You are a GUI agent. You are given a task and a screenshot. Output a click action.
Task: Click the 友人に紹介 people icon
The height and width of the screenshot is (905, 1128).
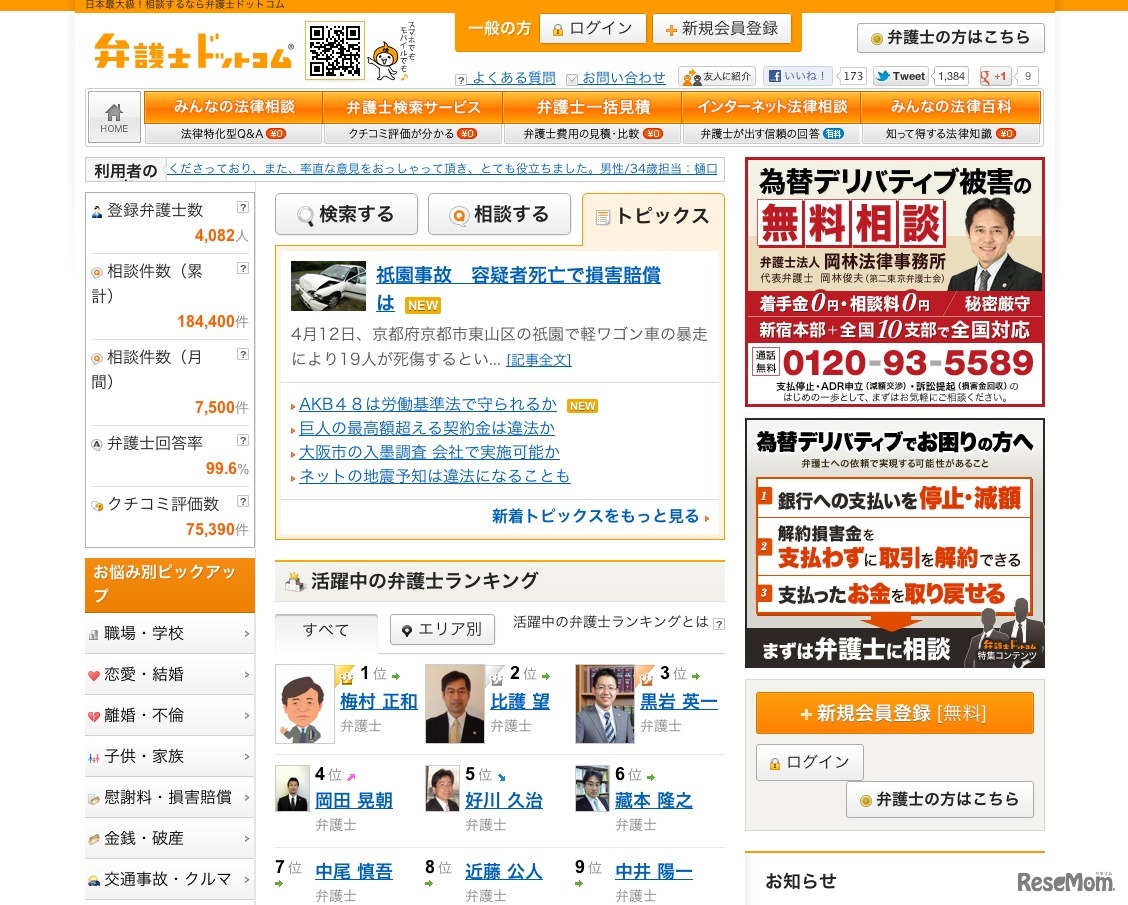[x=690, y=76]
